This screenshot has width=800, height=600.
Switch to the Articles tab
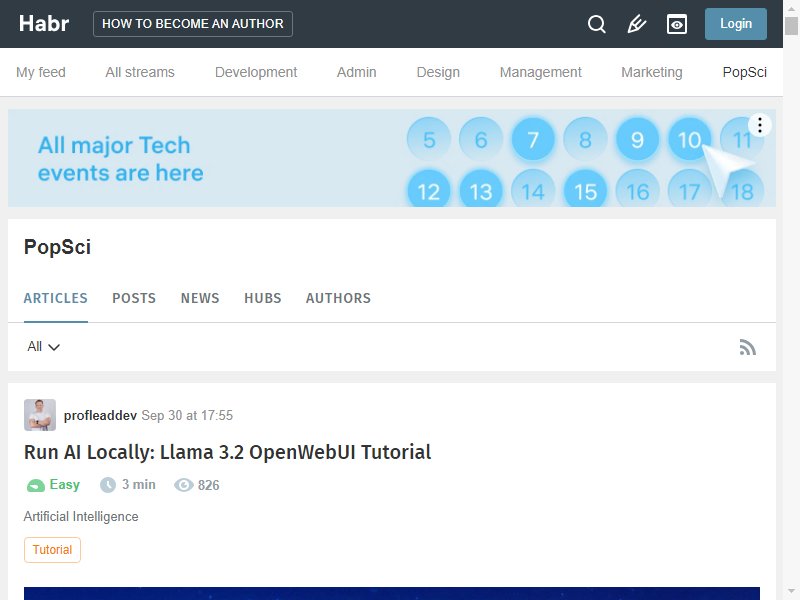tap(56, 298)
